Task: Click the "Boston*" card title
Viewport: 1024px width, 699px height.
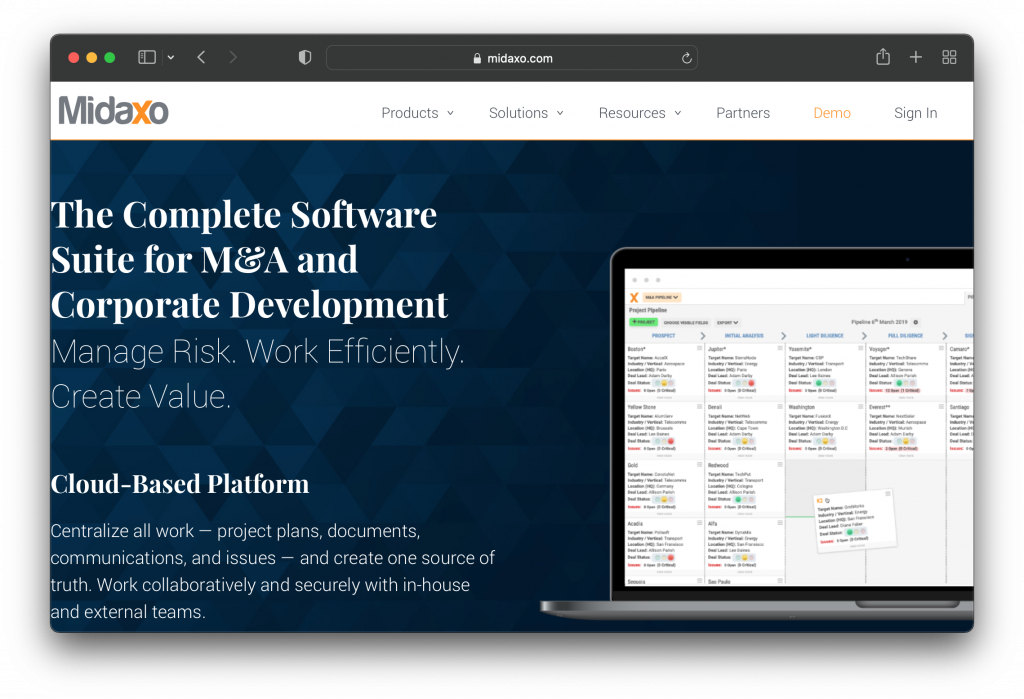Action: pyautogui.click(x=637, y=350)
